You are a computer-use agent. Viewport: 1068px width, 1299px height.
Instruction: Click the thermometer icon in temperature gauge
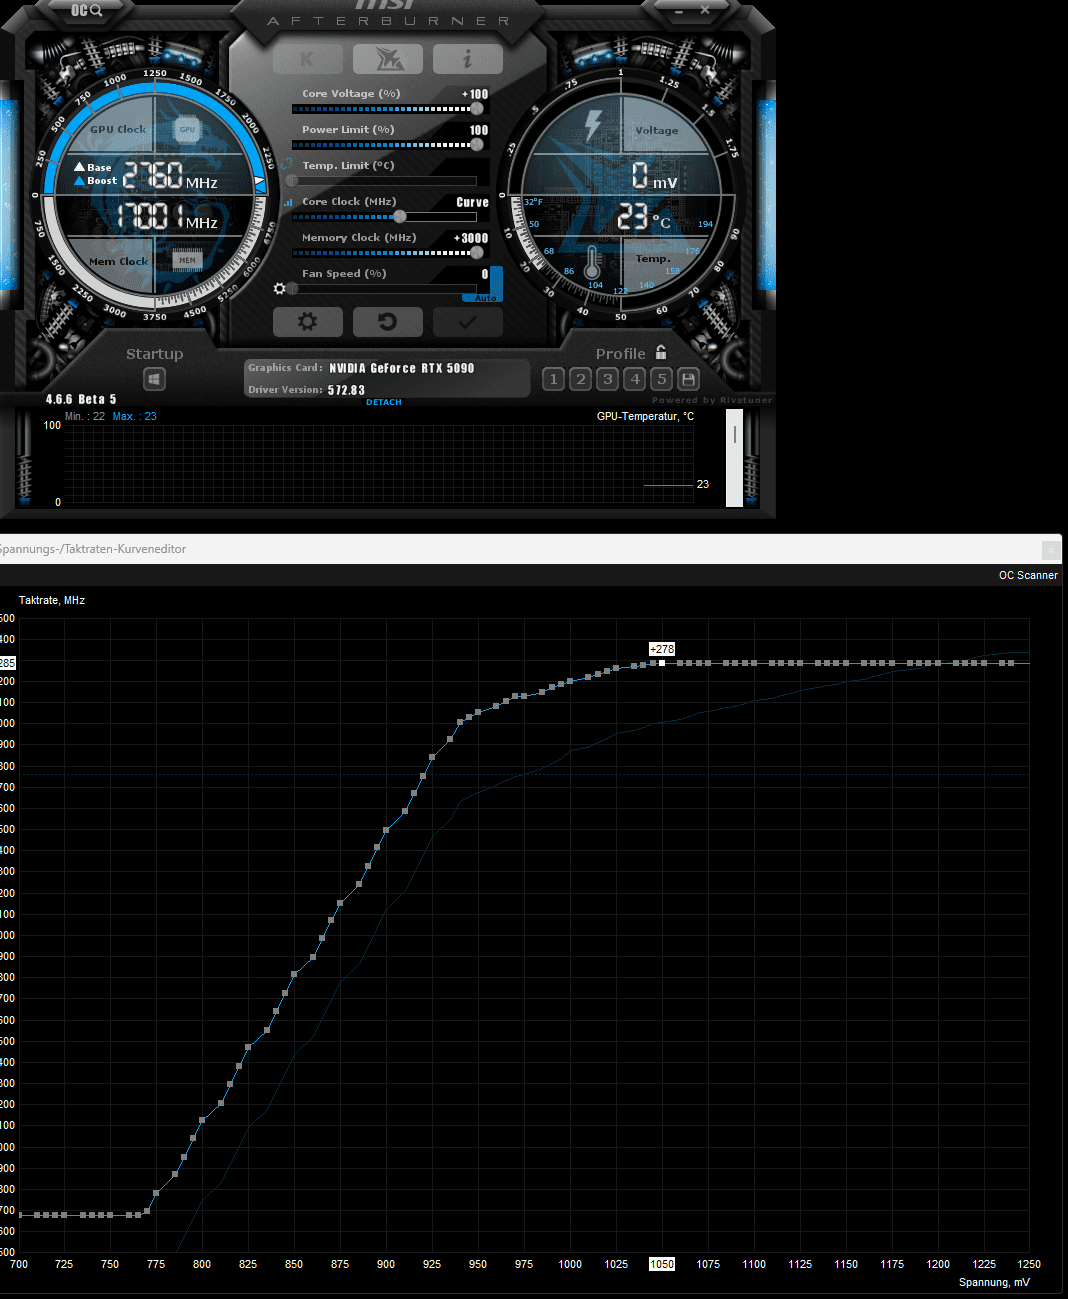coord(592,264)
